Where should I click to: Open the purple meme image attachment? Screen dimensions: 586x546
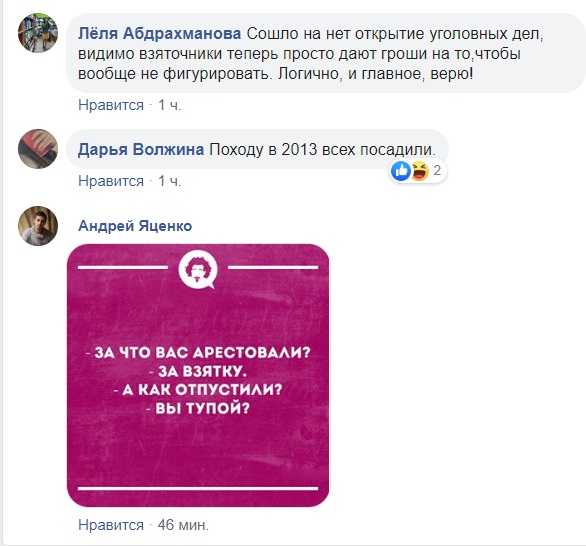pos(198,375)
